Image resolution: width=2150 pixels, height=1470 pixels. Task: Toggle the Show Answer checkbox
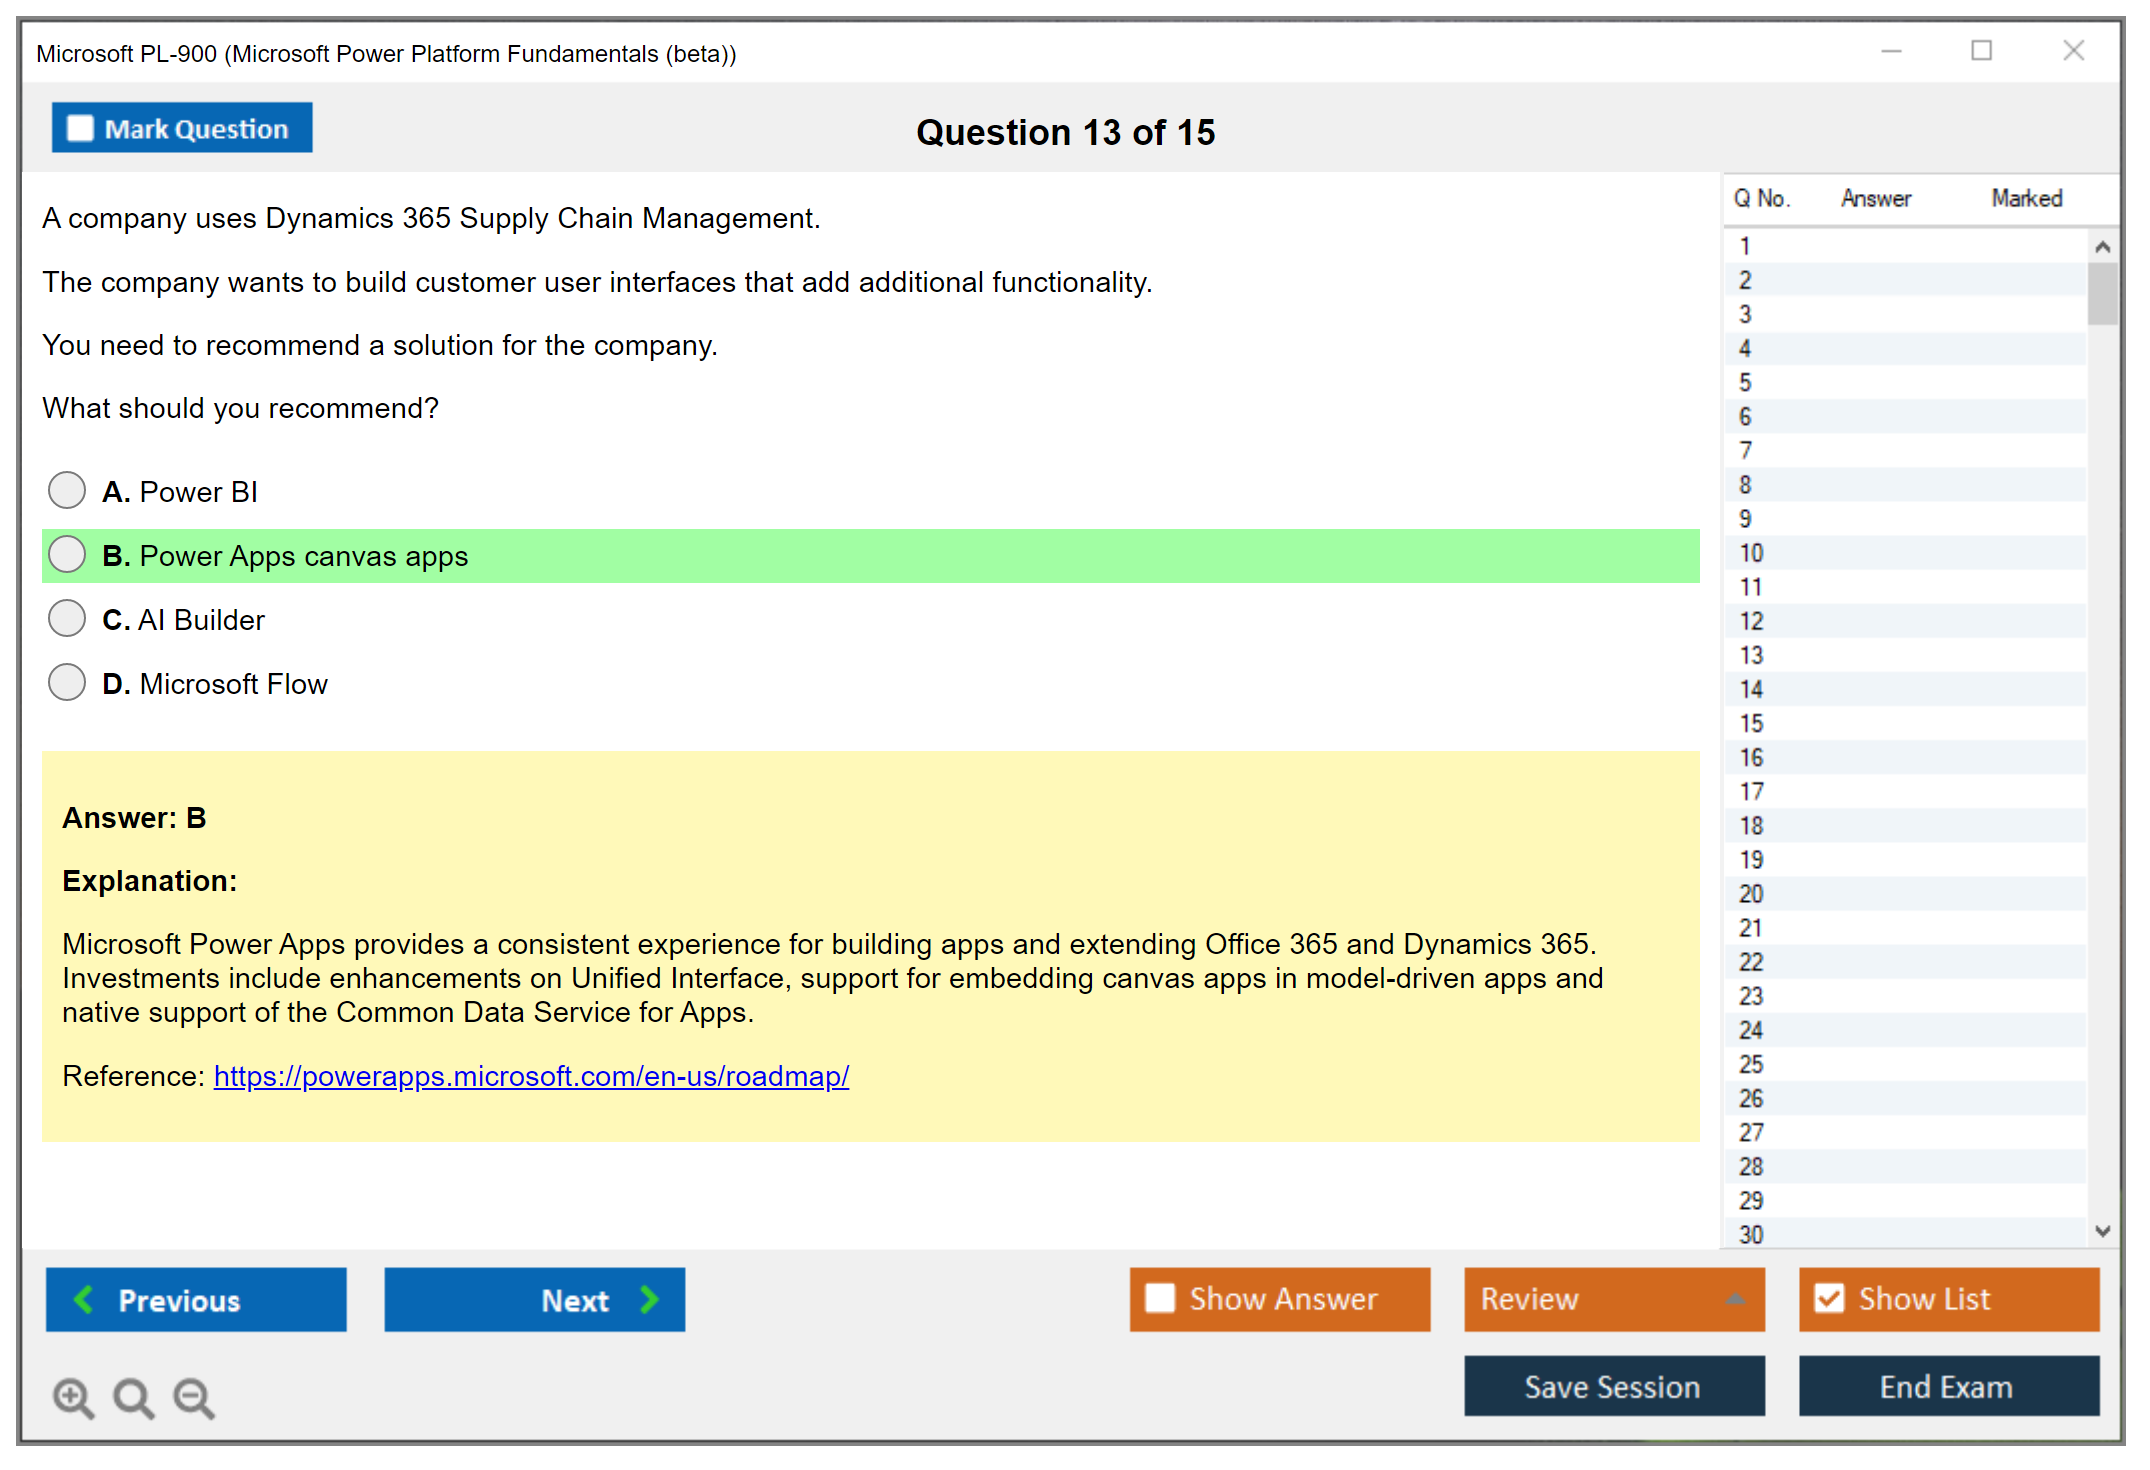pyautogui.click(x=1160, y=1298)
